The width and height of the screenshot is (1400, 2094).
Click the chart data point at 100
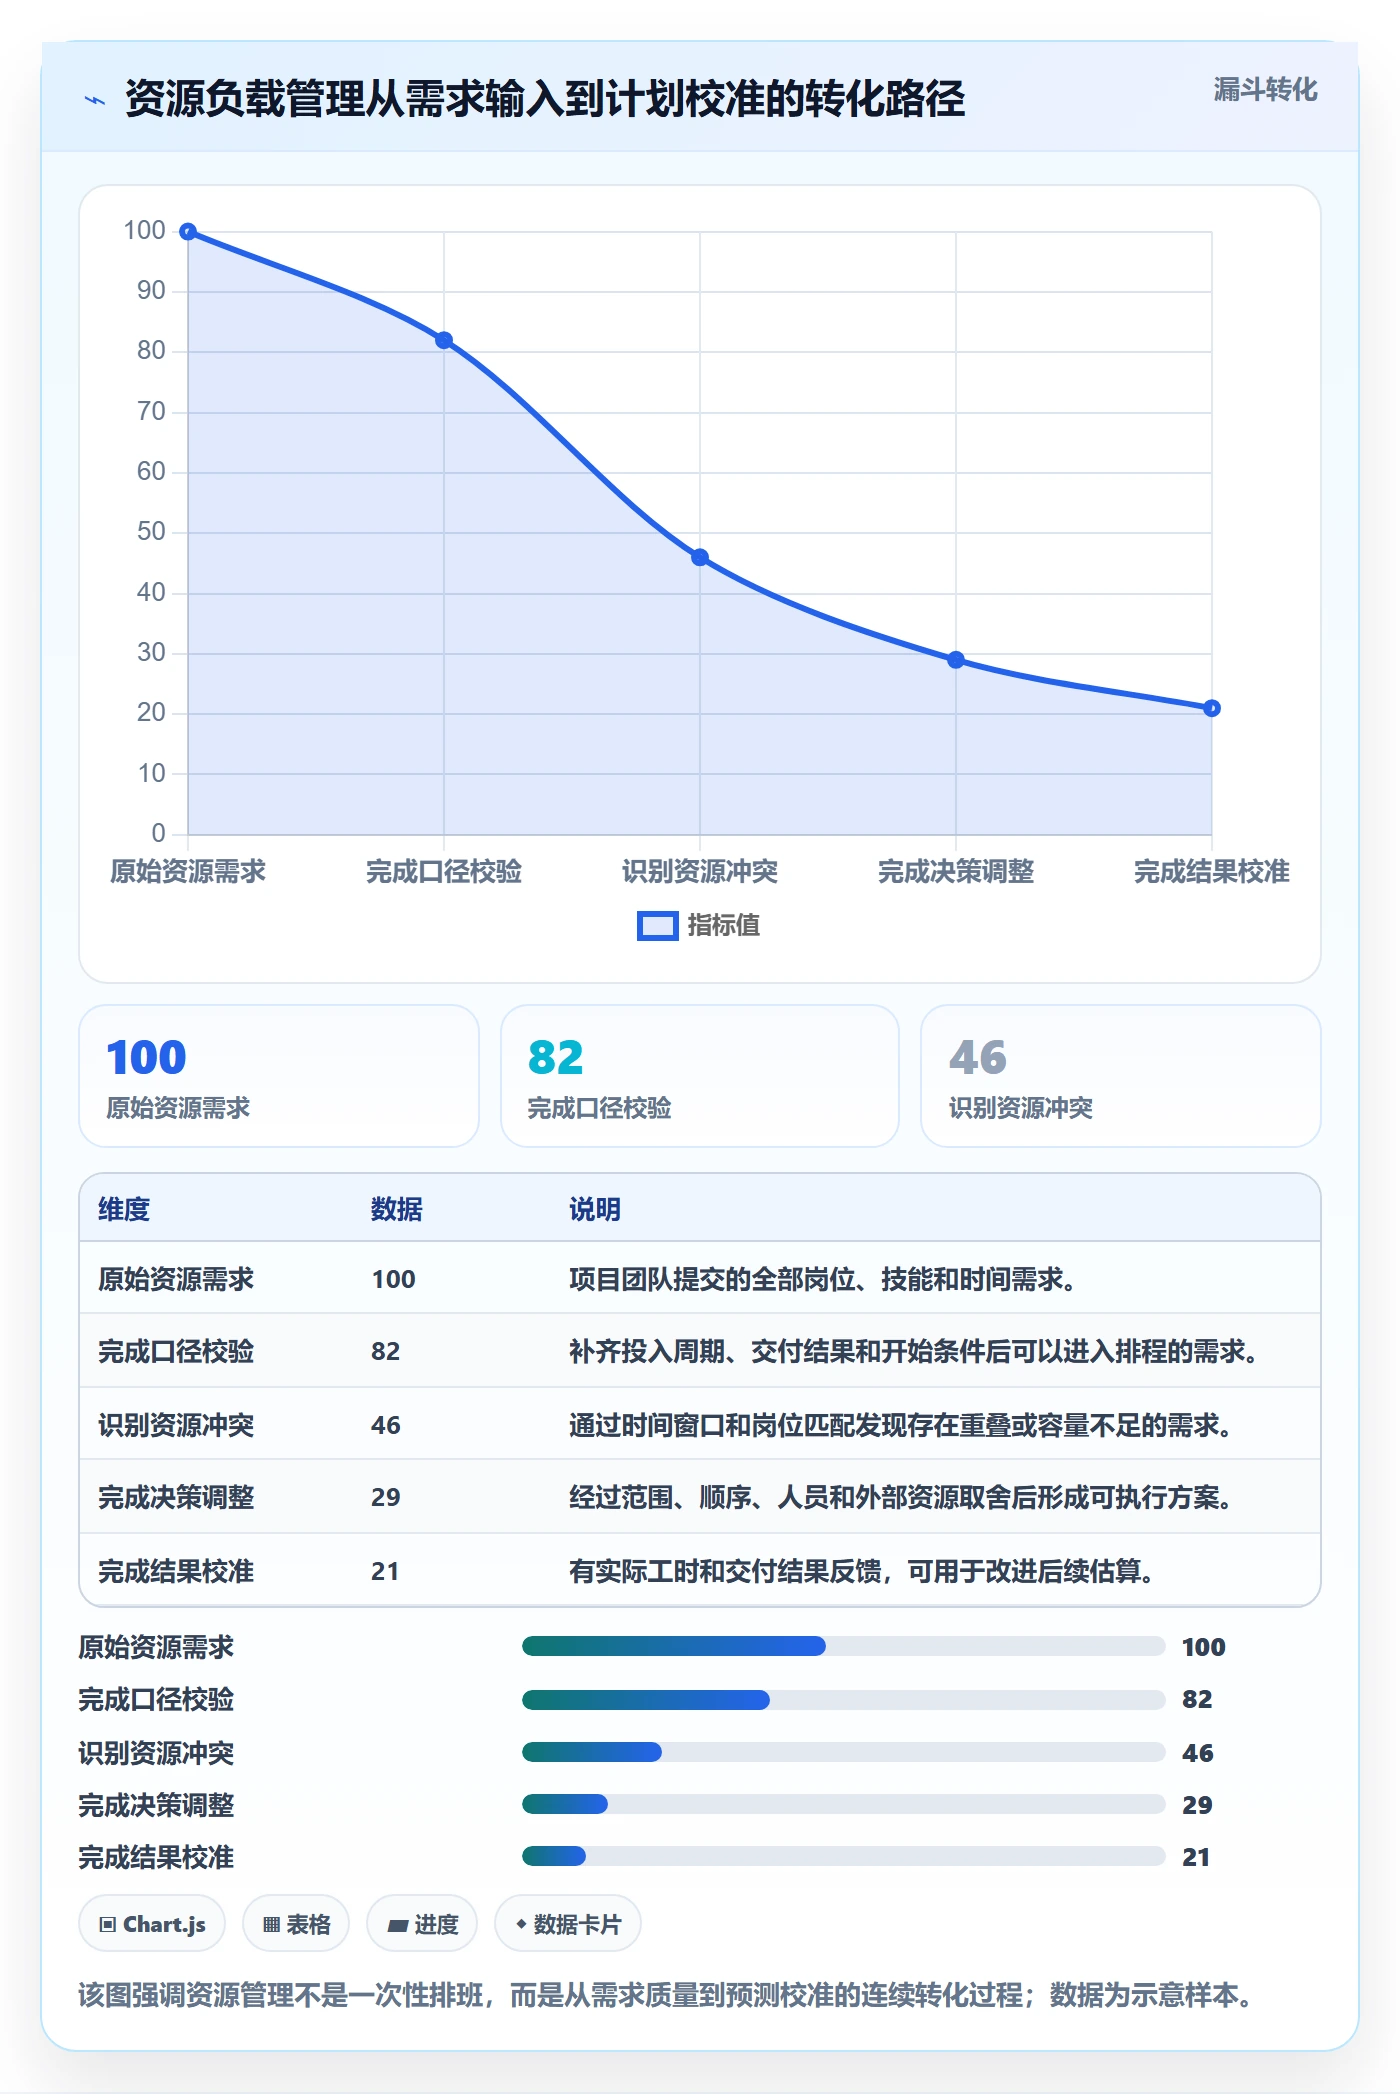(x=188, y=232)
